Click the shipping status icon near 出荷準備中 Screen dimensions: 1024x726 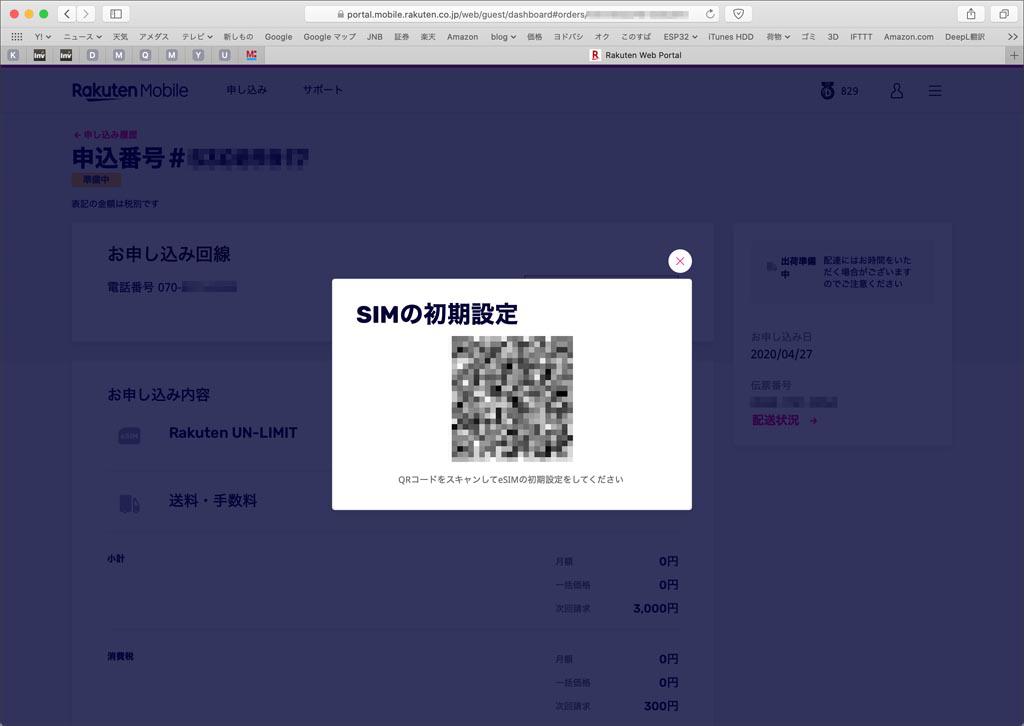(x=771, y=266)
